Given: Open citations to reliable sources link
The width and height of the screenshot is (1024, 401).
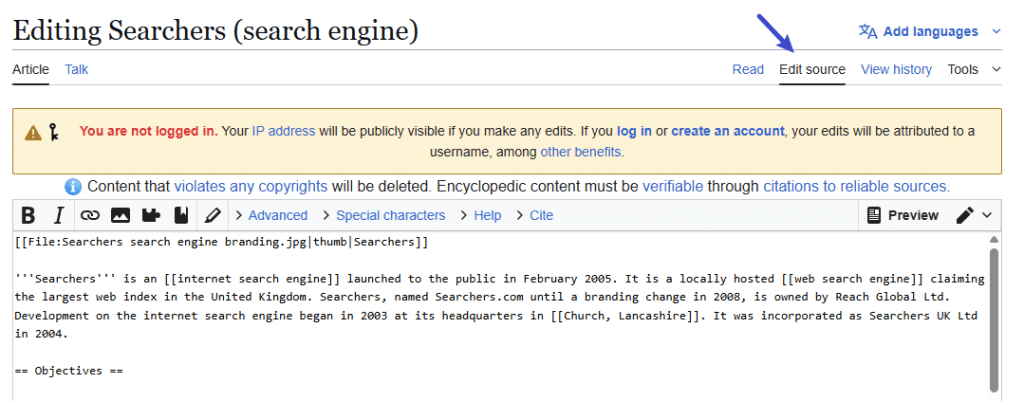Looking at the screenshot, I should (857, 187).
